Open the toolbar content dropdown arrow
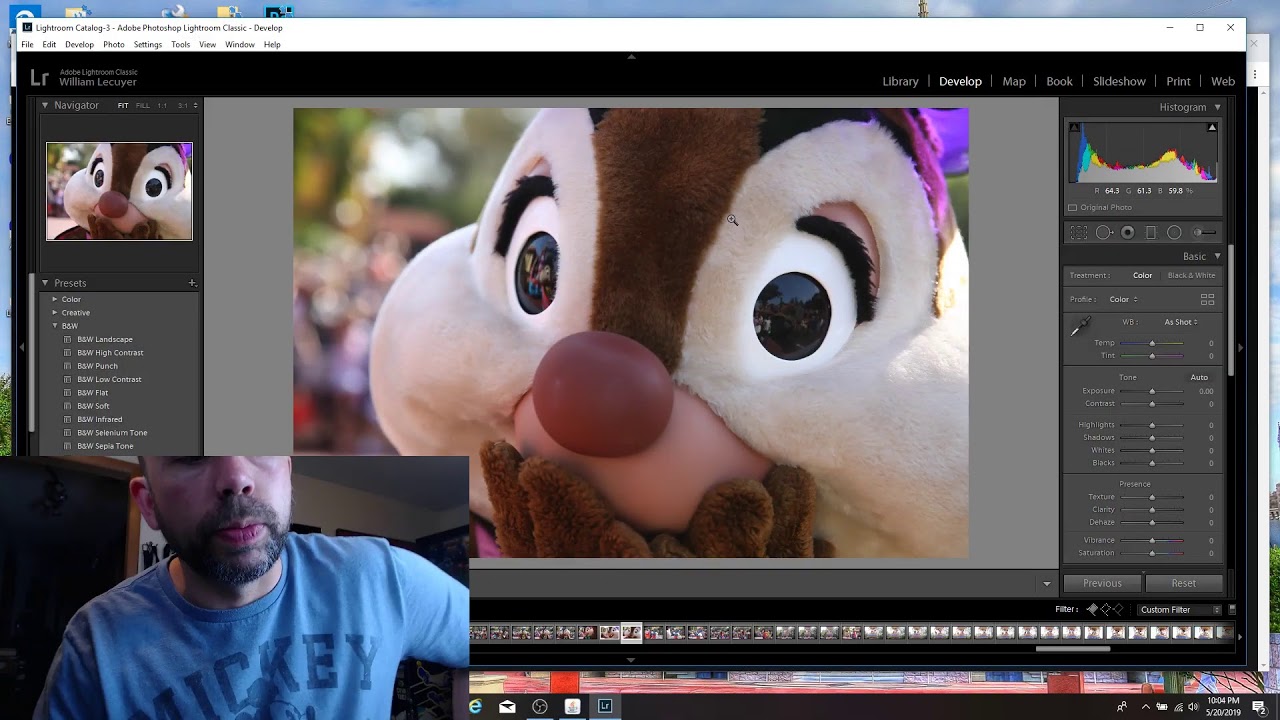The image size is (1280, 720). [x=1047, y=584]
